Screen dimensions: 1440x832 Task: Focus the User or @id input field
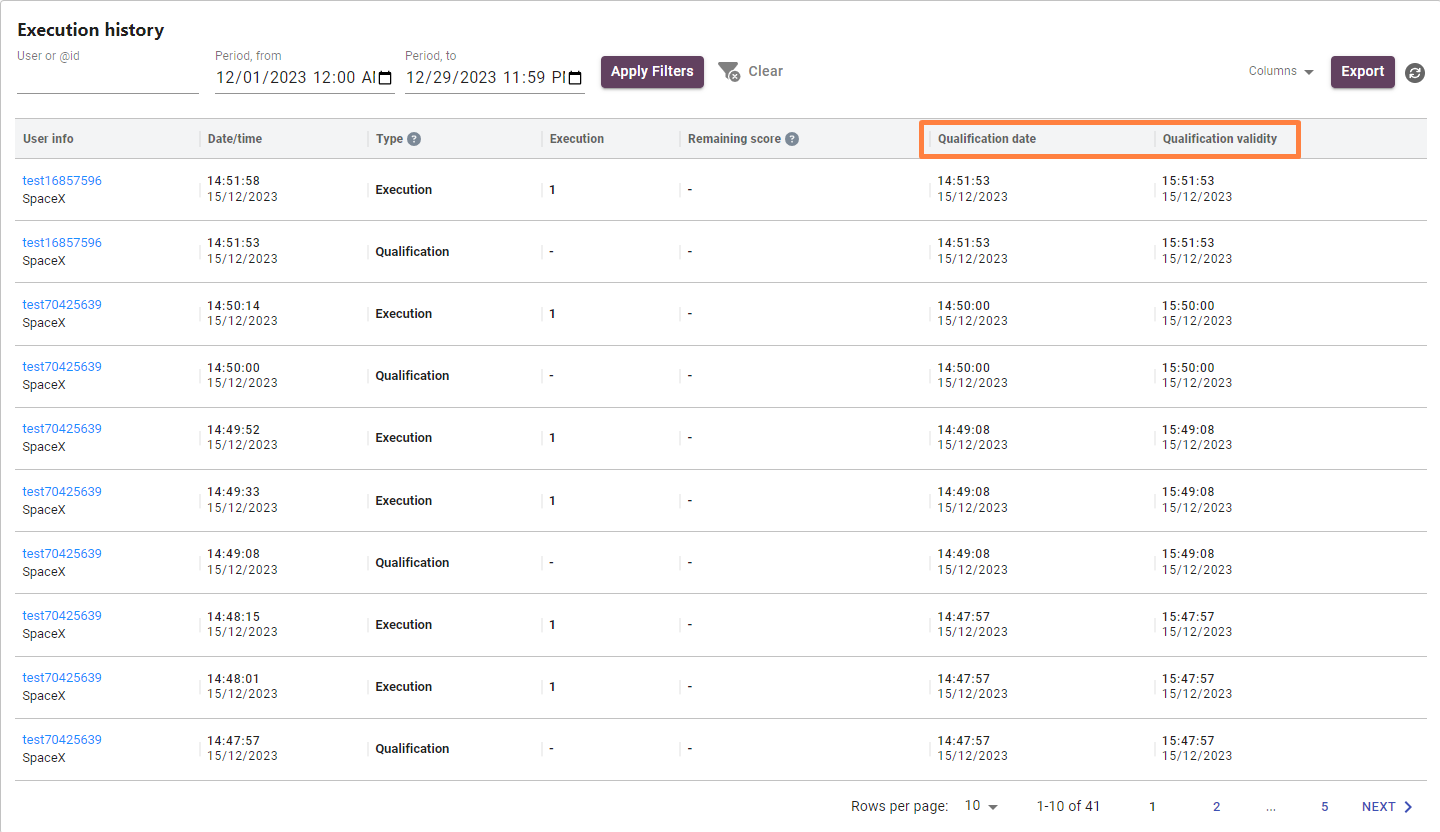pyautogui.click(x=107, y=79)
